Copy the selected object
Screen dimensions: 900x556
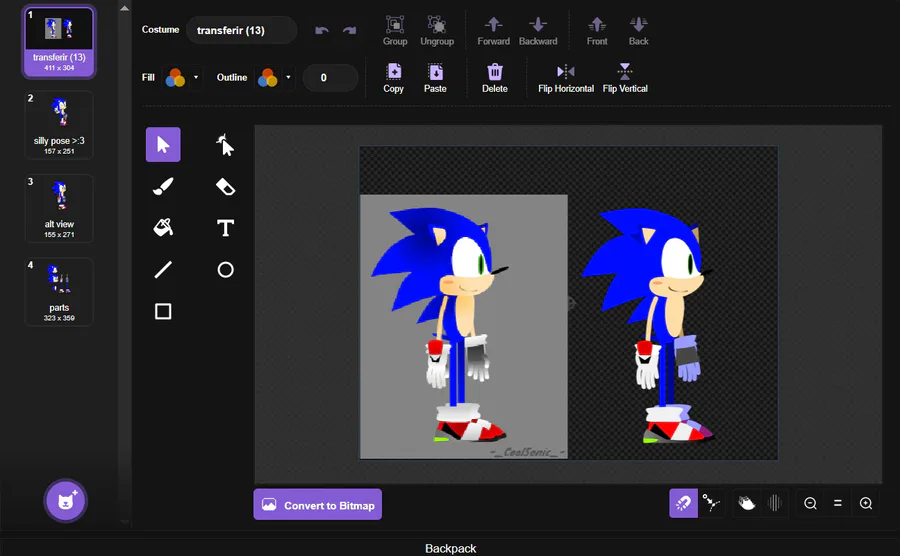click(x=394, y=78)
